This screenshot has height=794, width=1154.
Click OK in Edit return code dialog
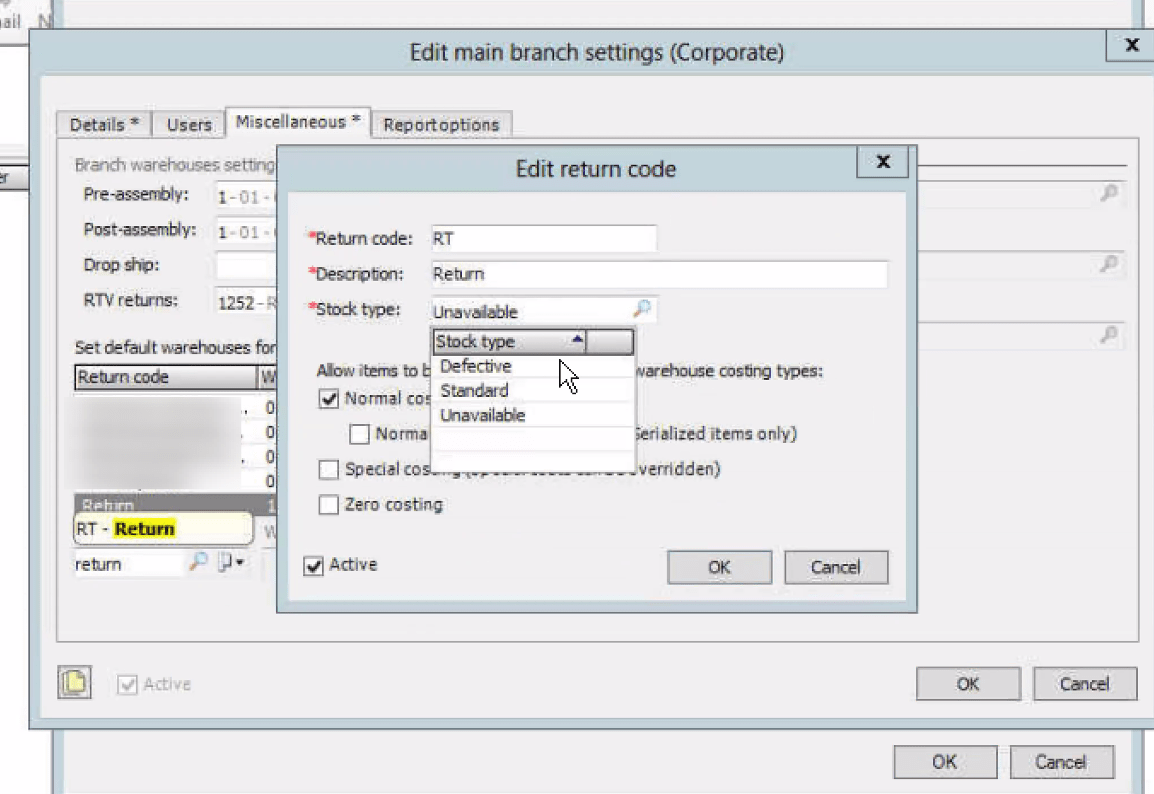(719, 567)
